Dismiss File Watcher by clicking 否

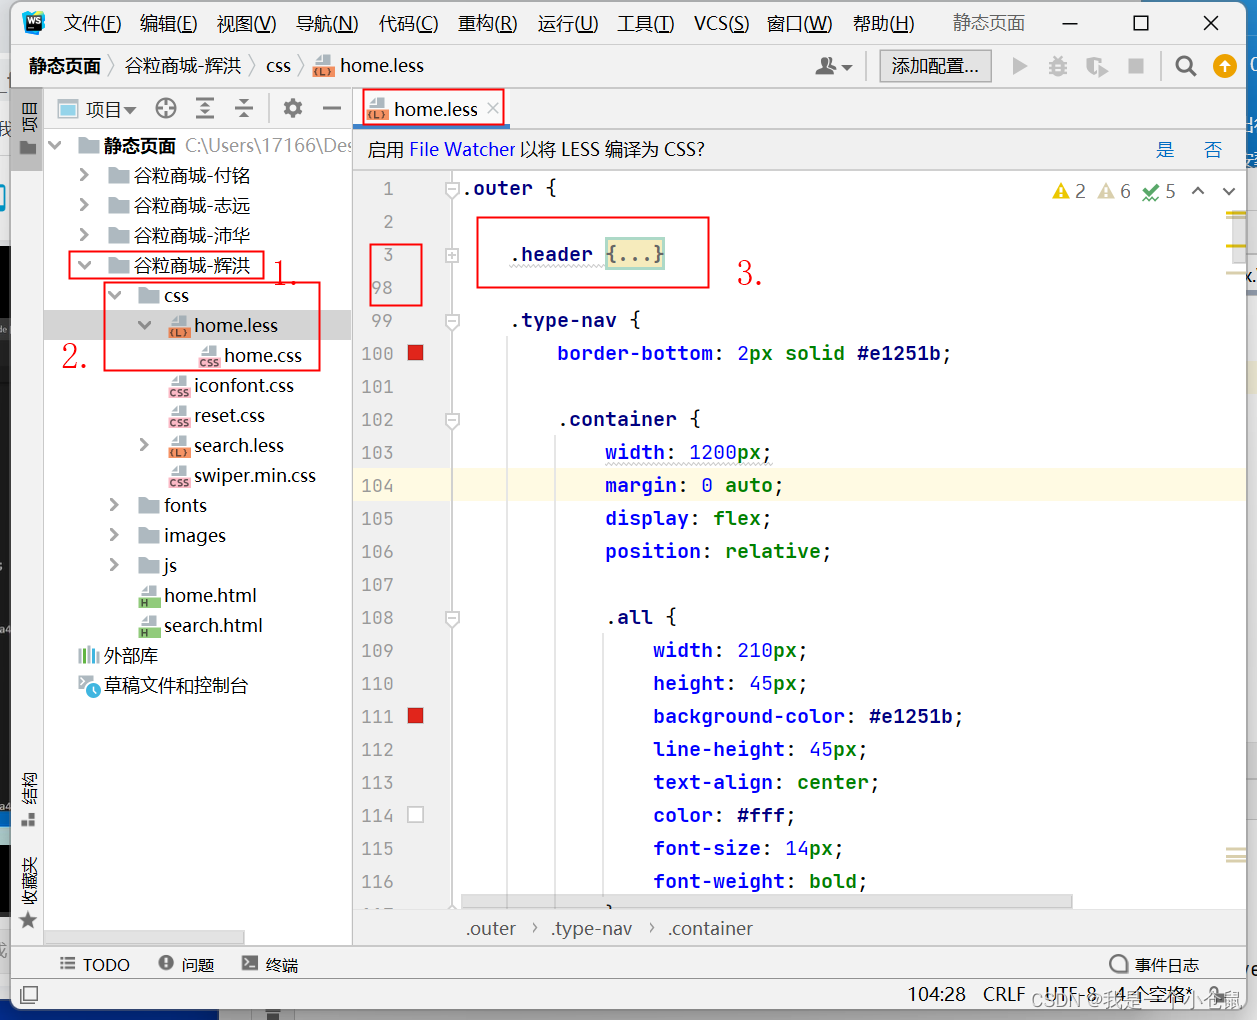tap(1213, 150)
